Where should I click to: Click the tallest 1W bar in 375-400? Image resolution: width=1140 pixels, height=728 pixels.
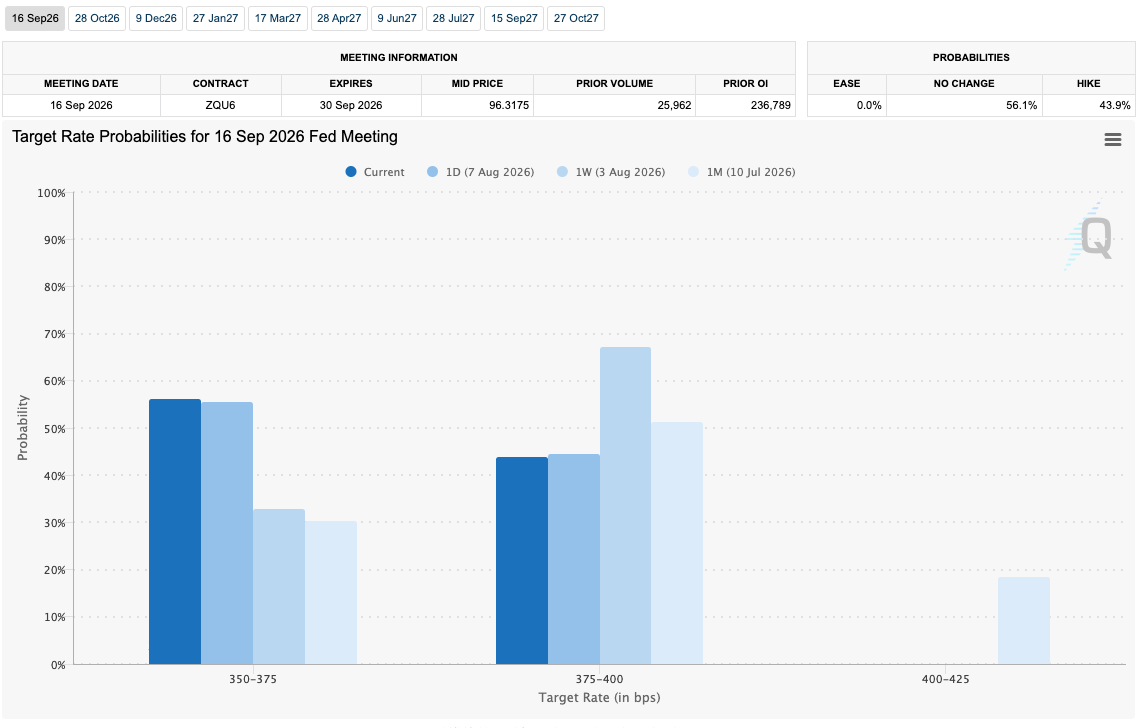point(625,505)
